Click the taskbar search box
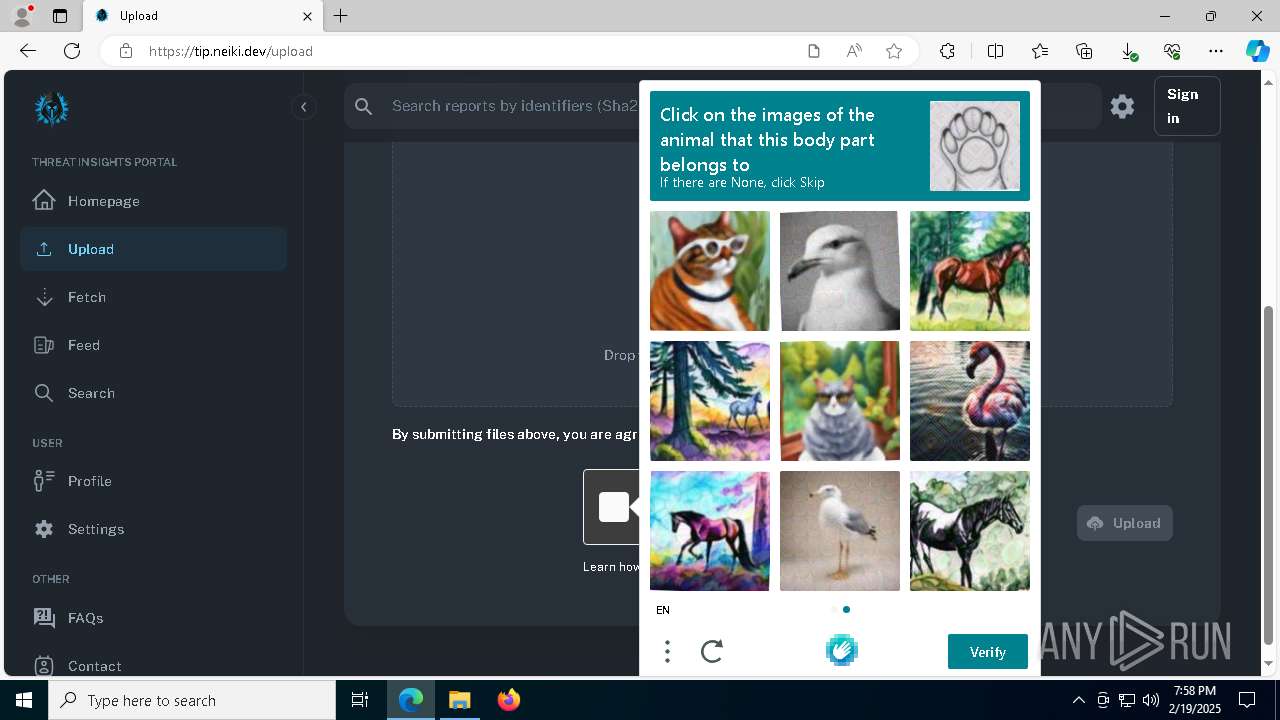Screen dimensions: 1280x720 coord(192,700)
